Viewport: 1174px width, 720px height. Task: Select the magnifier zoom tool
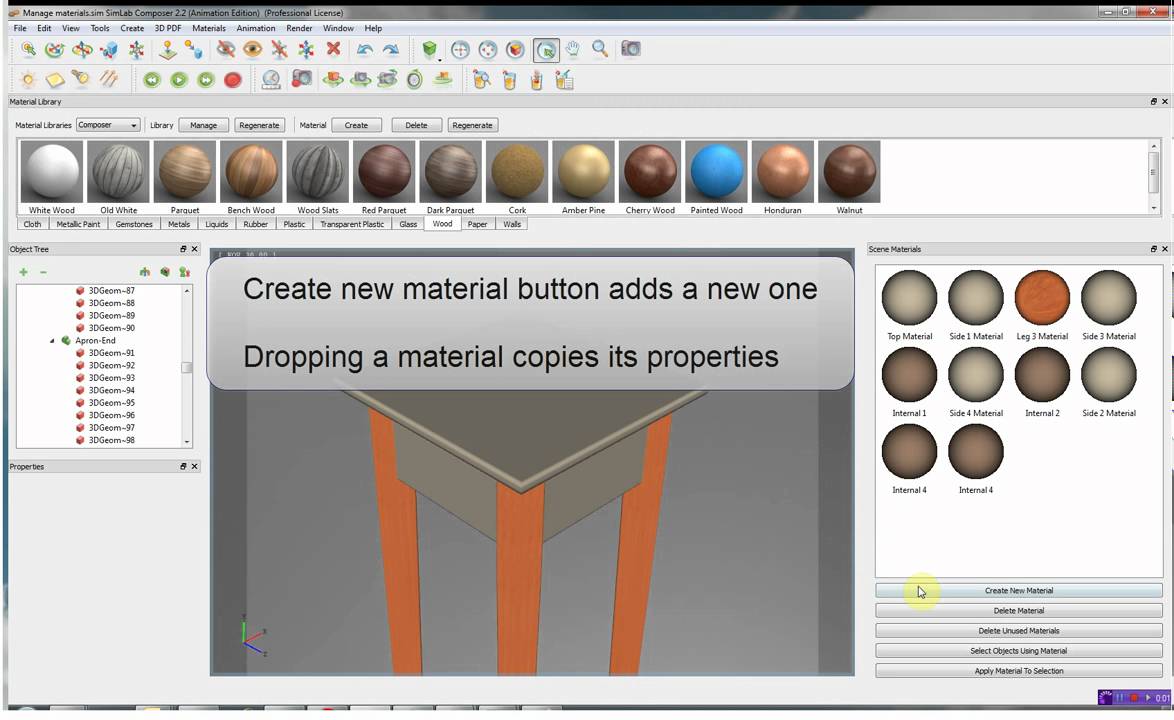600,49
